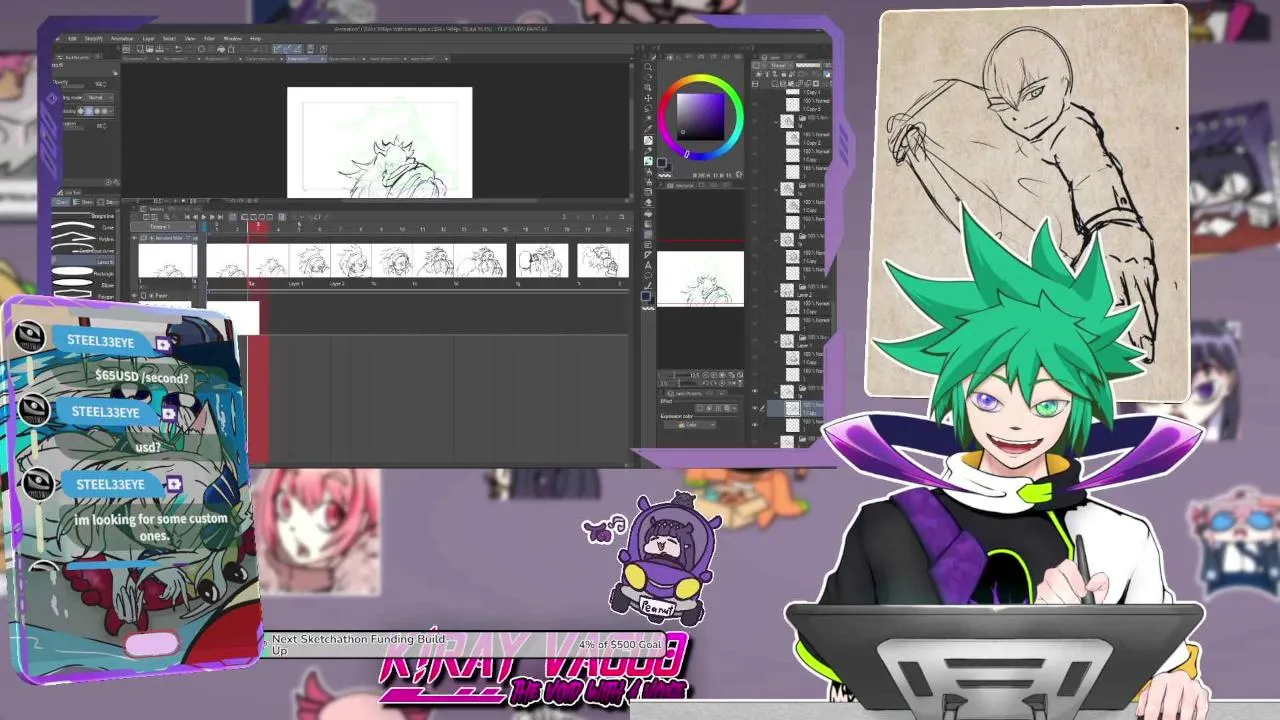Play the animation in Timeline
The image size is (1280, 720).
point(204,217)
